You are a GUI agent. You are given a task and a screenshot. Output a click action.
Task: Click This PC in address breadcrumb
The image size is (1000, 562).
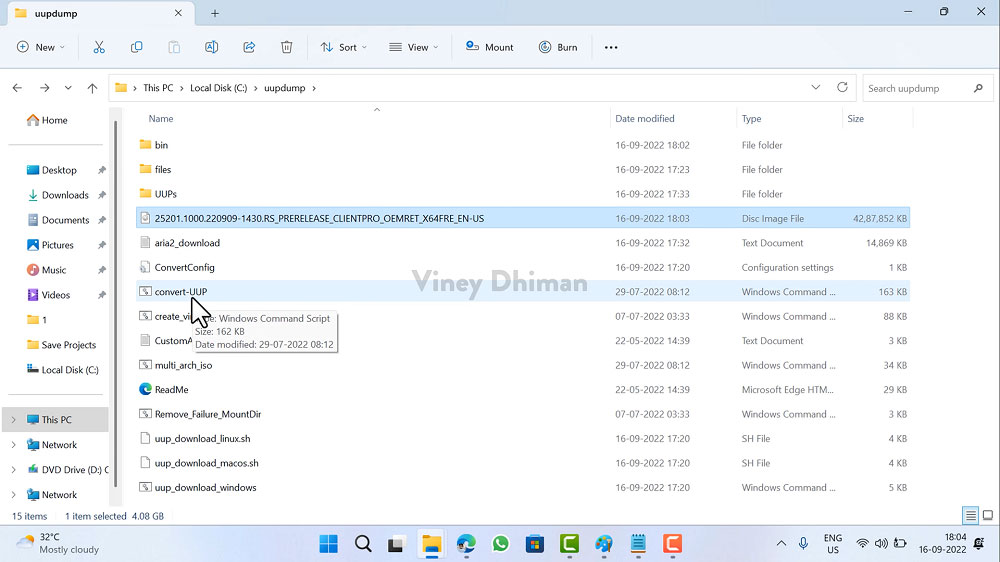click(x=158, y=88)
